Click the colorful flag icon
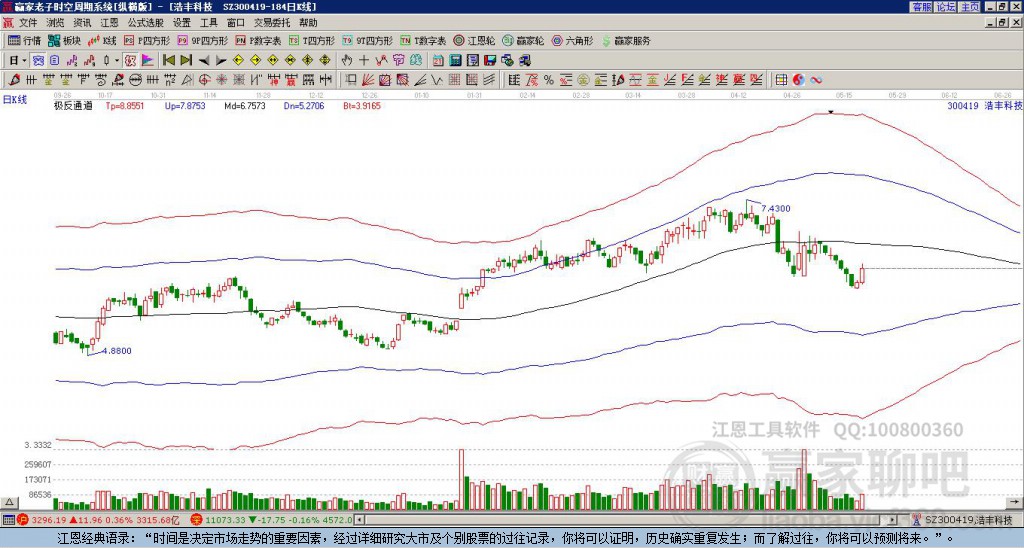The width and height of the screenshot is (1024, 548). 148,61
